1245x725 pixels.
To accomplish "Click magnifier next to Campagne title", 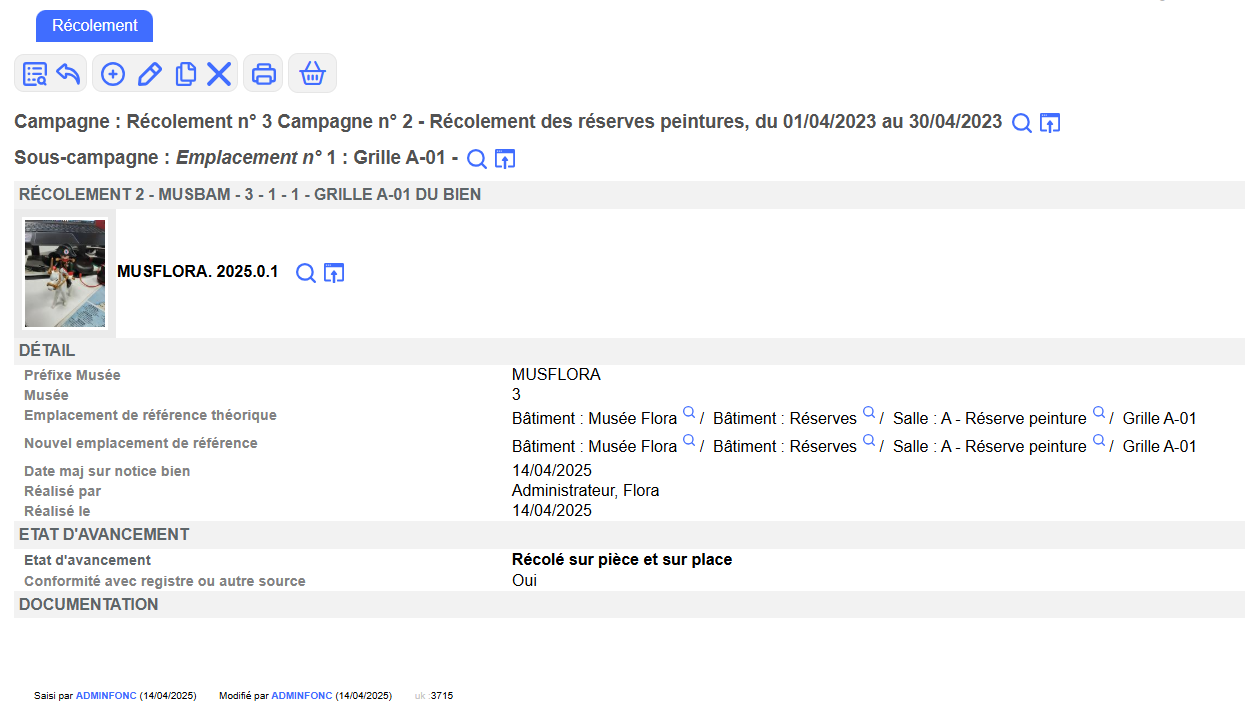I will click(1021, 123).
